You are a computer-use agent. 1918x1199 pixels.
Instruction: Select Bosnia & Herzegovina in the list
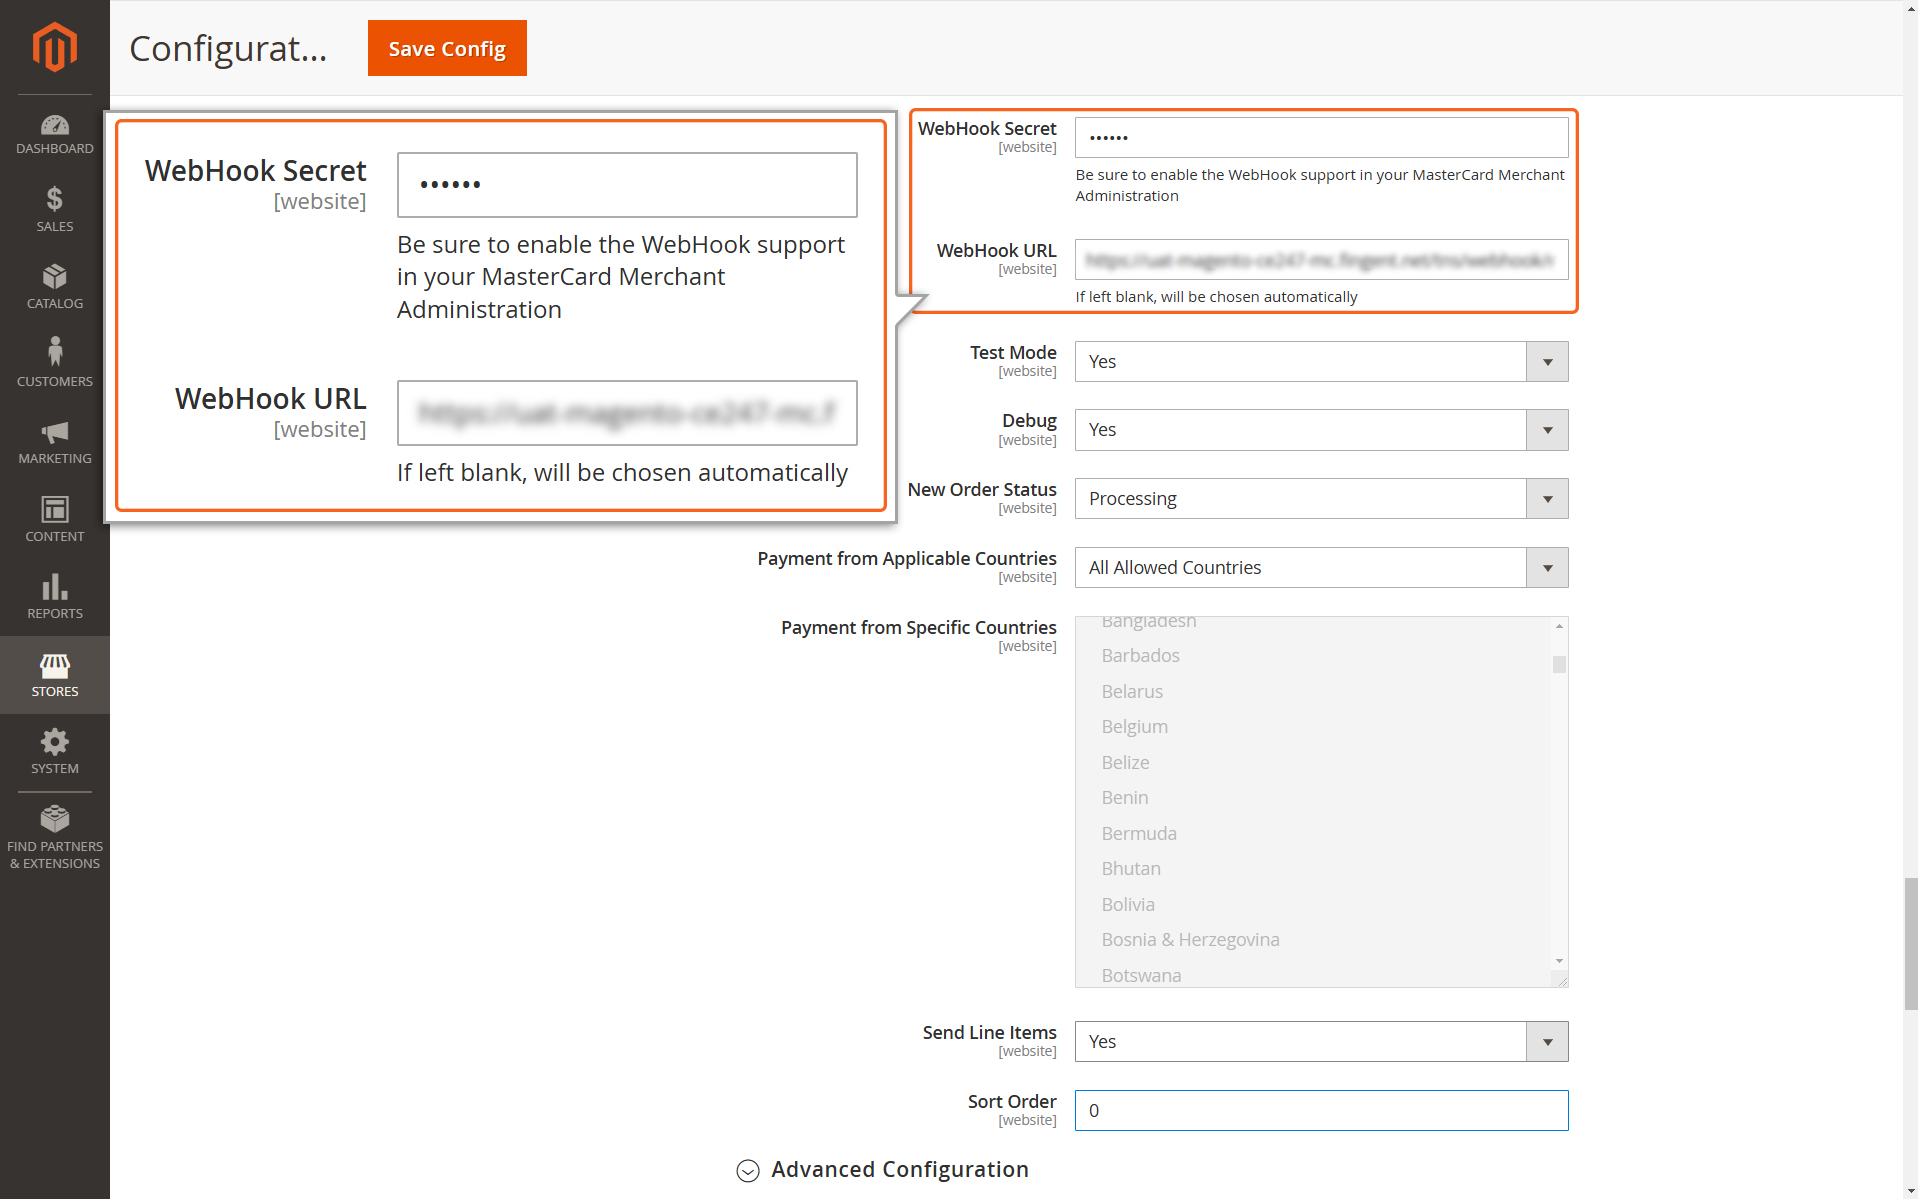click(1190, 939)
